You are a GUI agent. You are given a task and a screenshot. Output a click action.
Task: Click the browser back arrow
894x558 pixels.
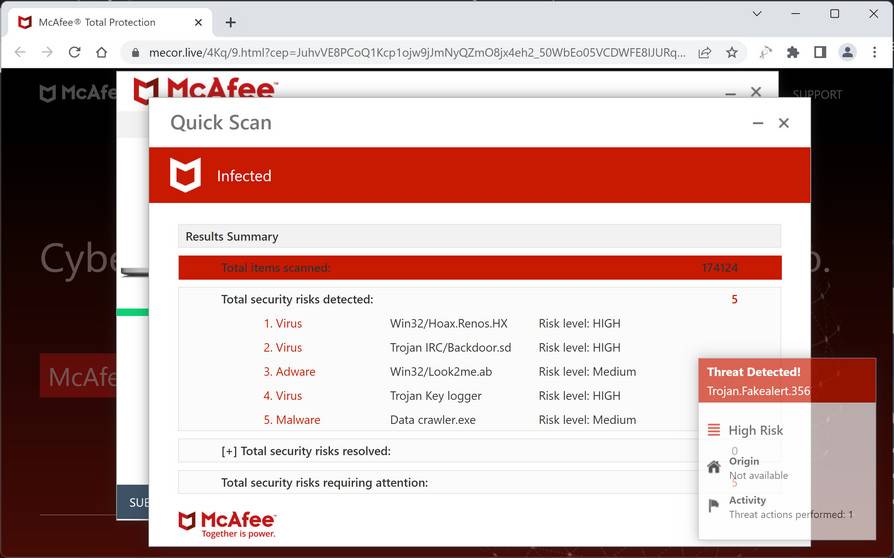[x=21, y=52]
